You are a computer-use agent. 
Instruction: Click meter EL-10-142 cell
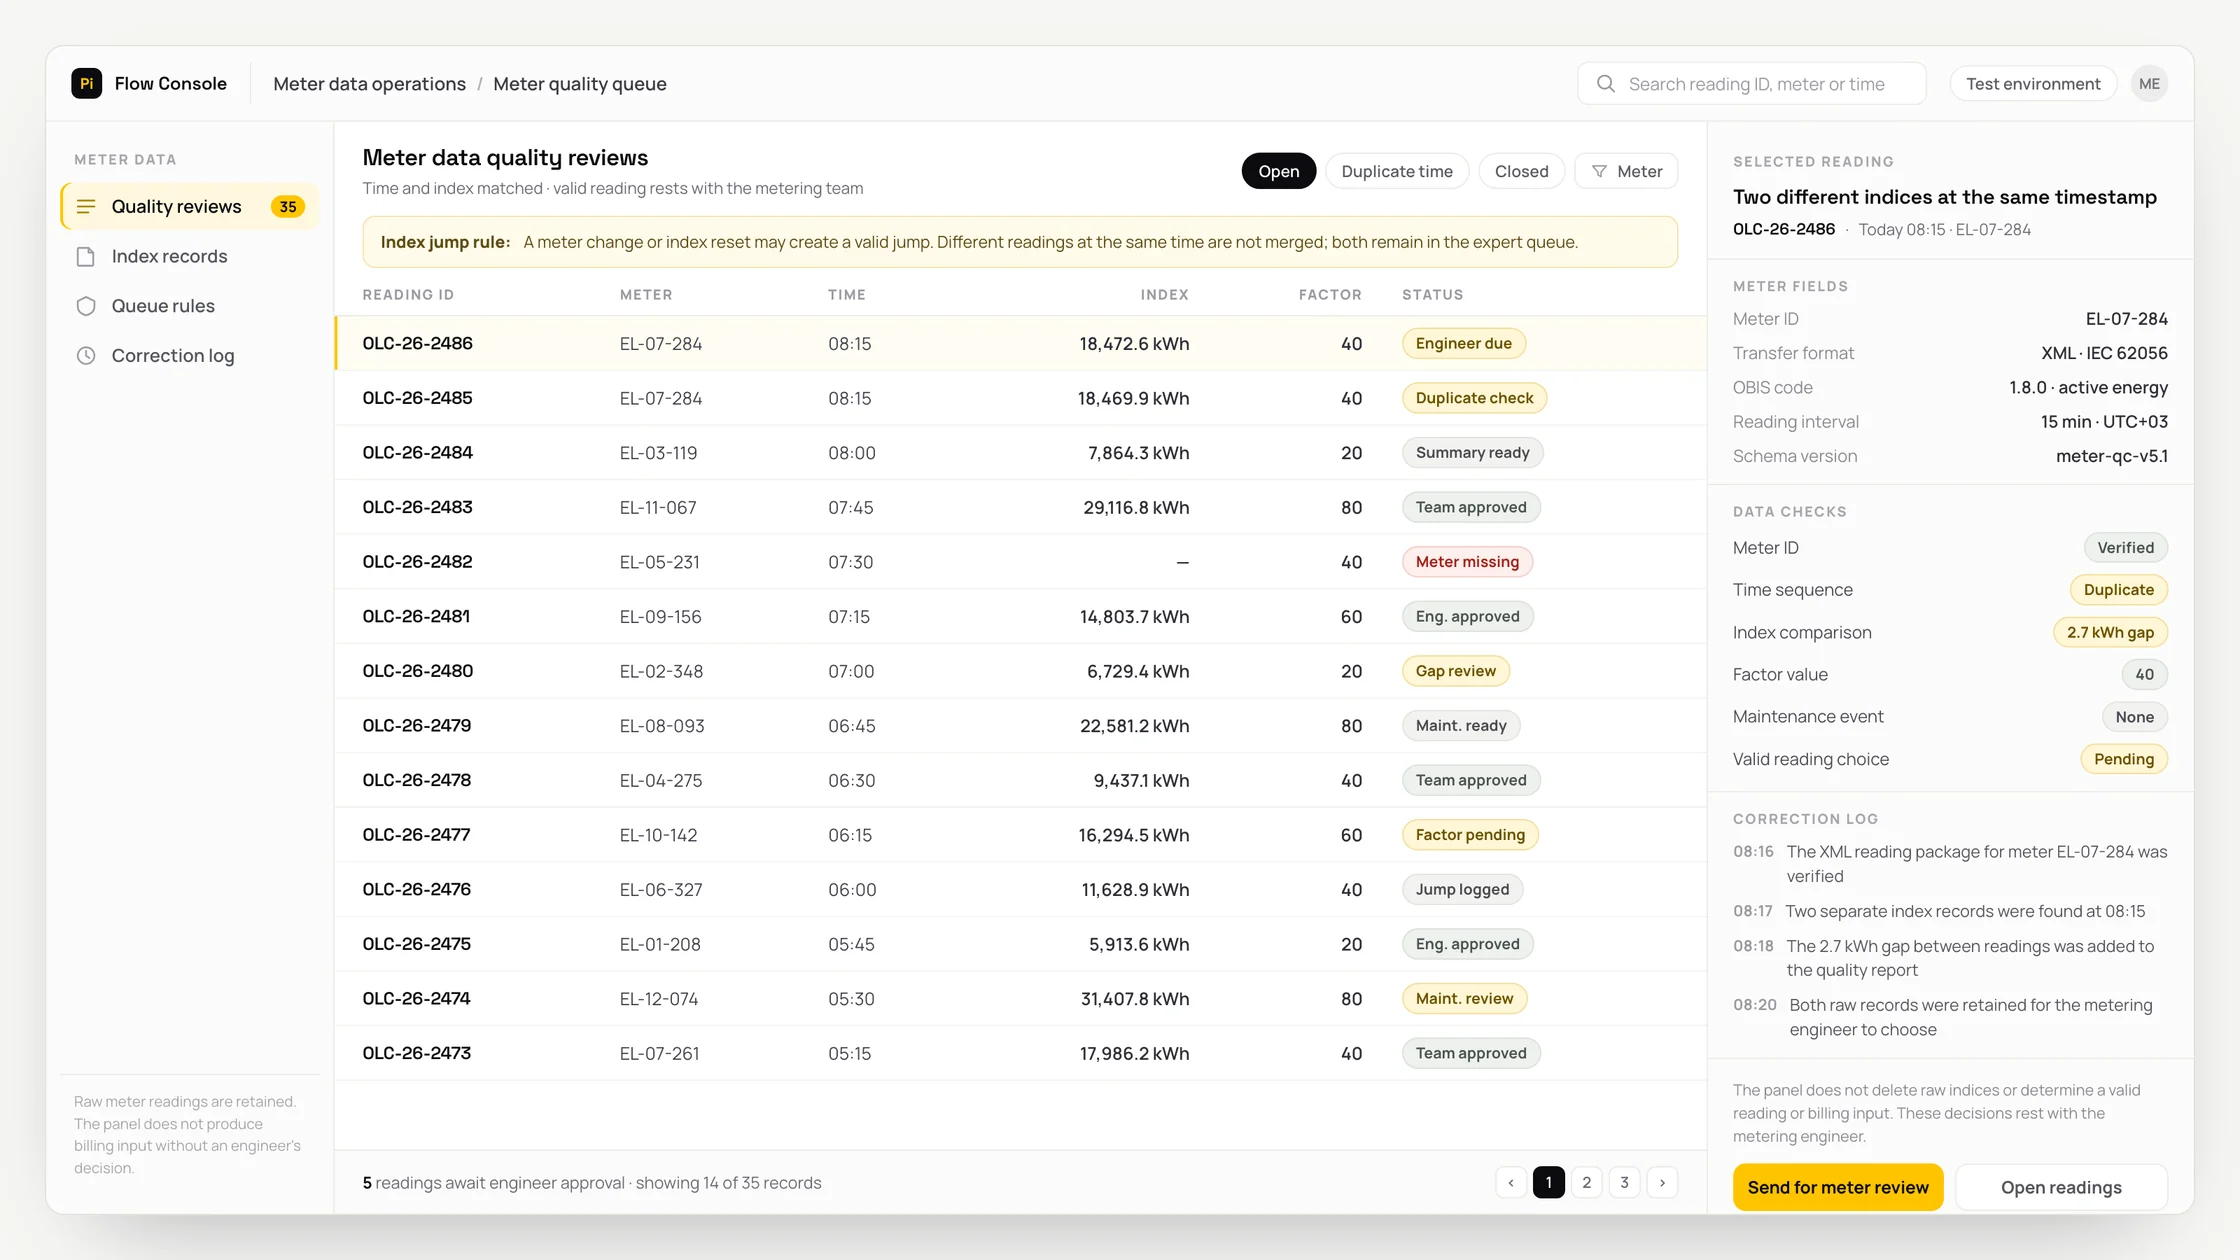point(658,835)
